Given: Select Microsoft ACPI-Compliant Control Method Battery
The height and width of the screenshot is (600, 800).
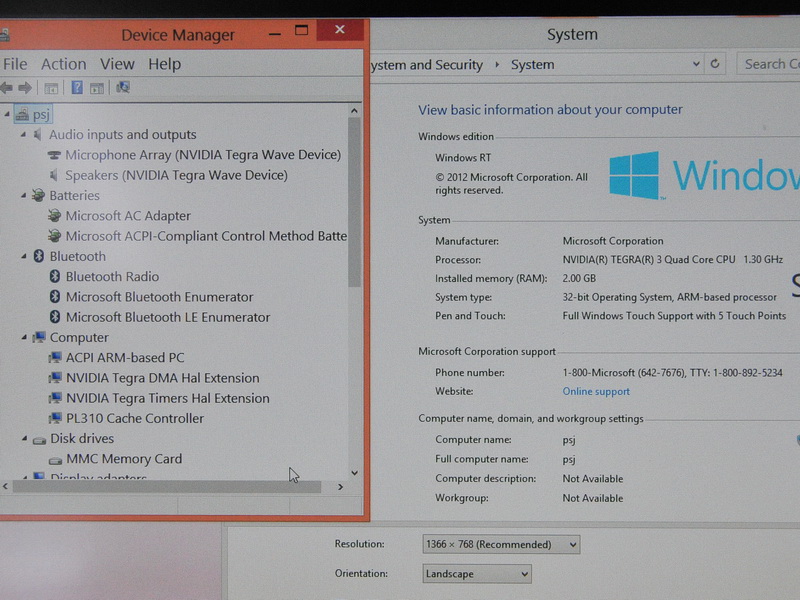Looking at the screenshot, I should (x=206, y=236).
